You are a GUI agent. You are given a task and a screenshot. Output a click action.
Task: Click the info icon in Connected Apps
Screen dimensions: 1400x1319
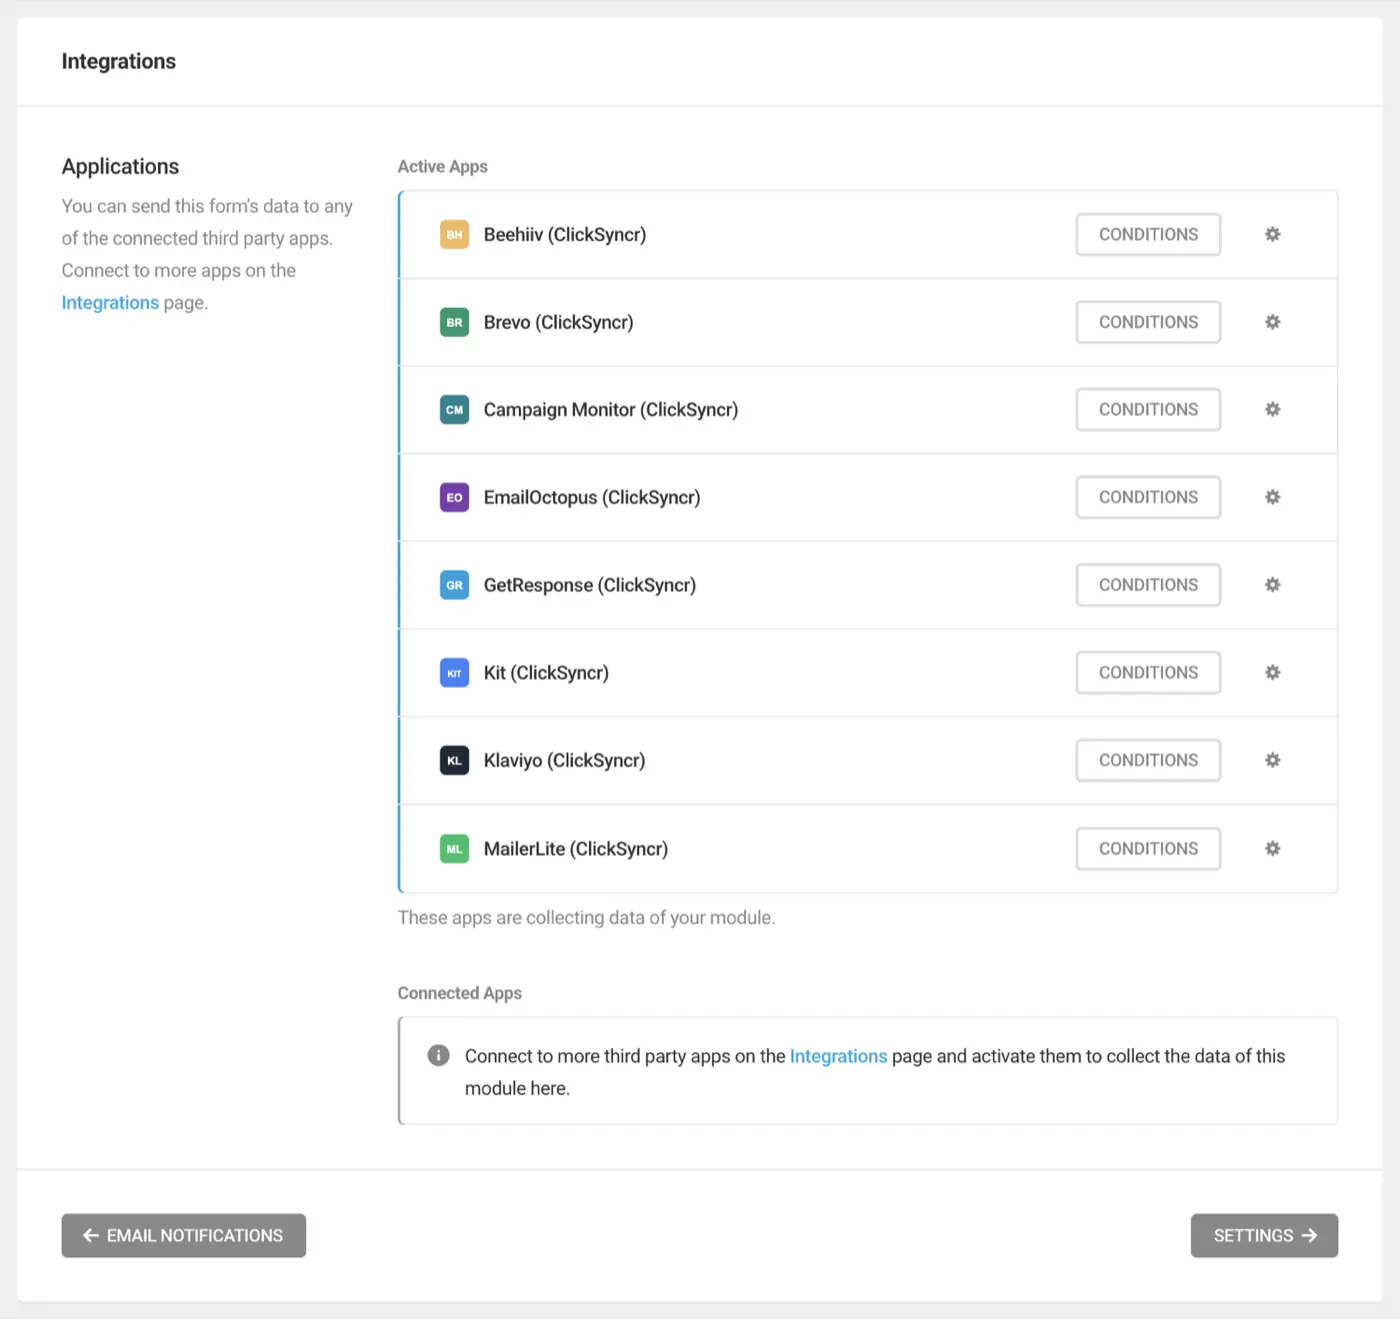point(438,1055)
